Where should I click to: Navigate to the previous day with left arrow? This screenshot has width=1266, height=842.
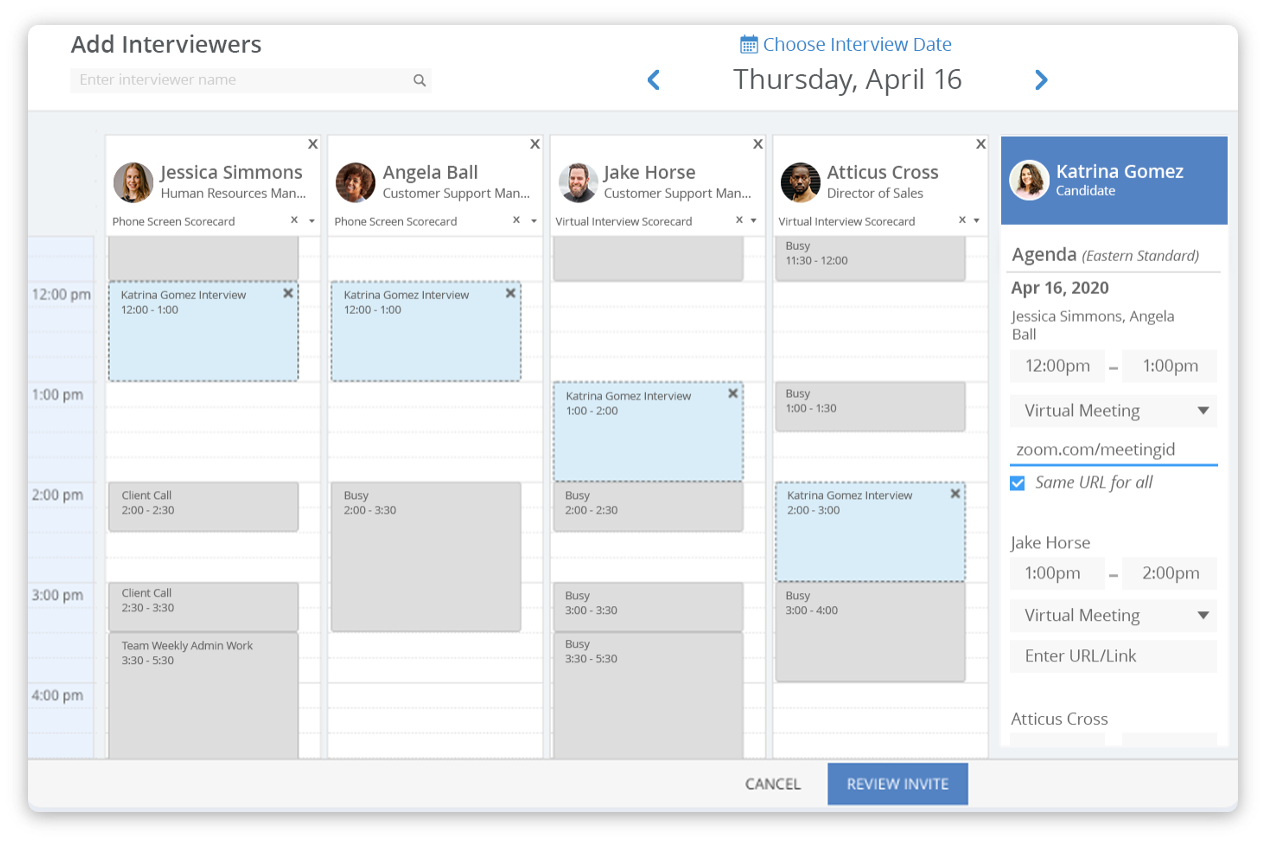(653, 79)
